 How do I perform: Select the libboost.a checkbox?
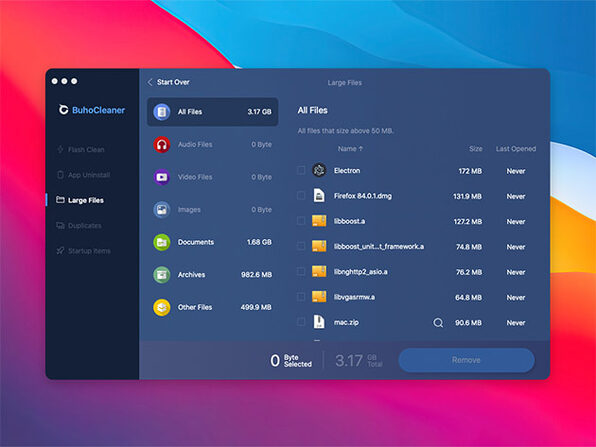pyautogui.click(x=301, y=221)
